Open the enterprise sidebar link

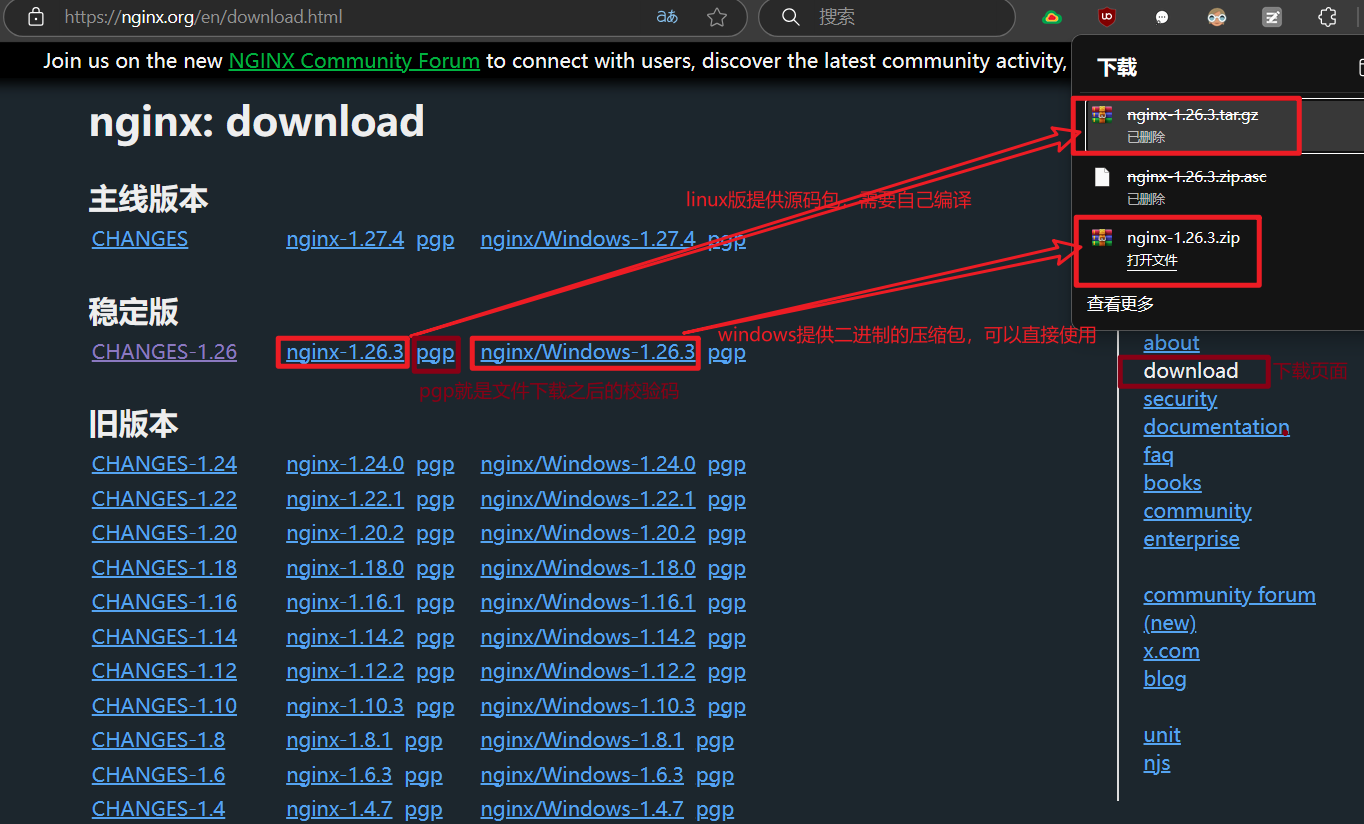(x=1191, y=539)
